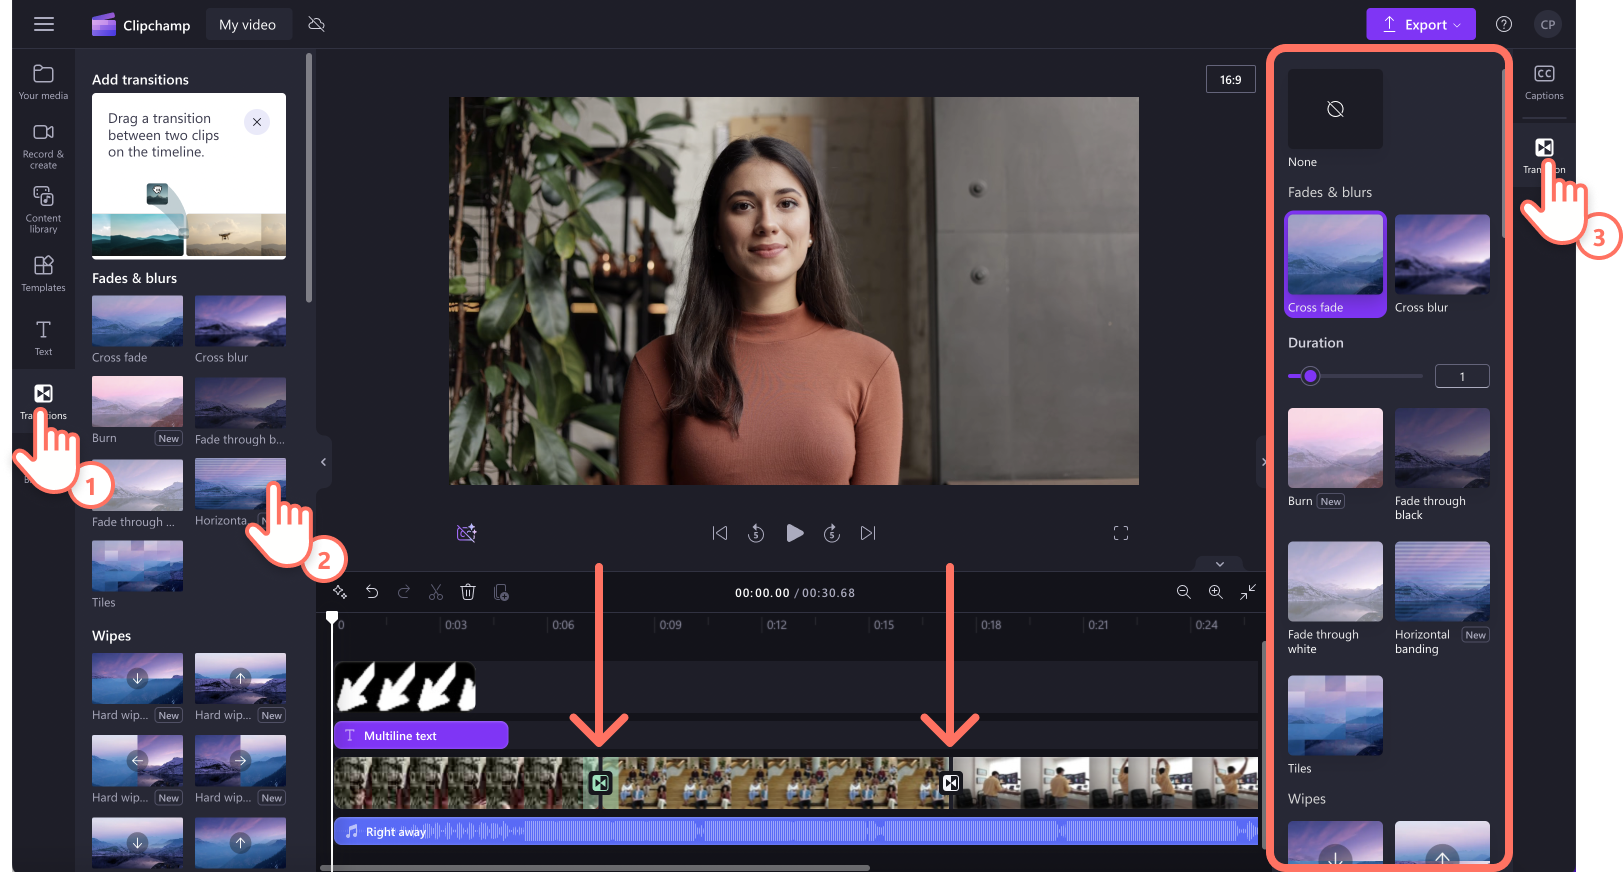Skip to the end of video
The image size is (1623, 872).
click(x=868, y=533)
